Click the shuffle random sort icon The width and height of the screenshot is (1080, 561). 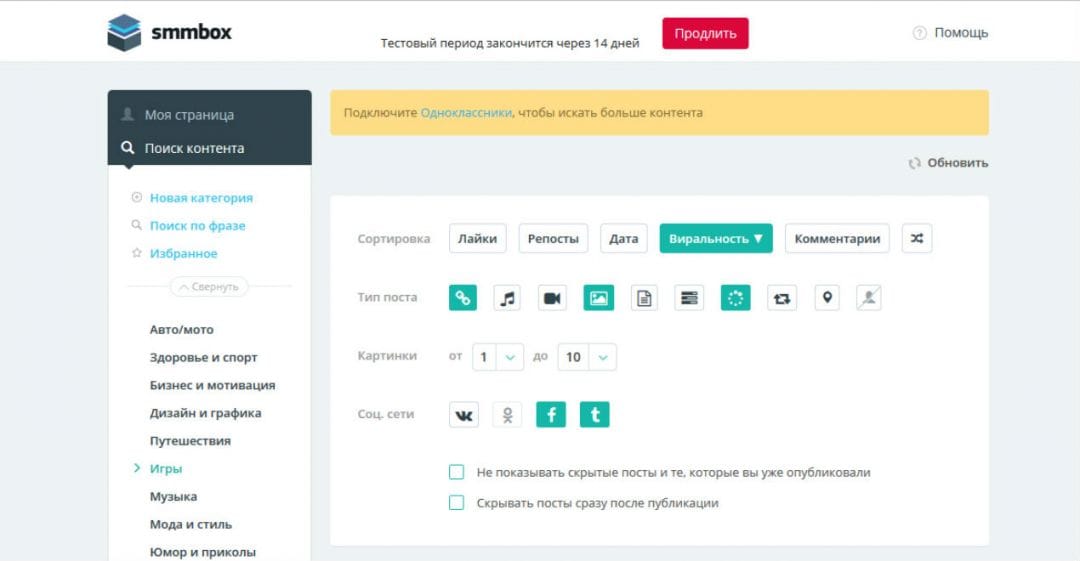pos(917,238)
